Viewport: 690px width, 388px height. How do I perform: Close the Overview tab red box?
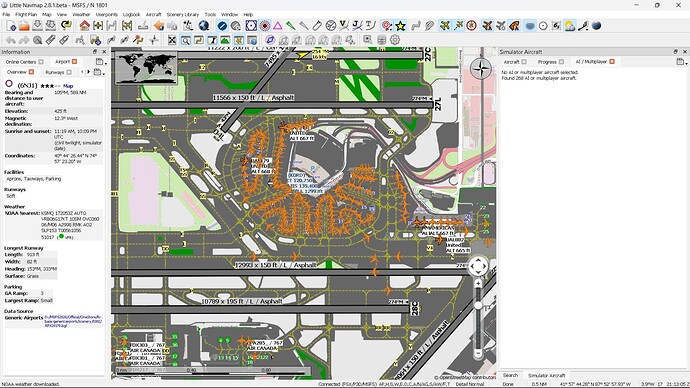(x=31, y=72)
